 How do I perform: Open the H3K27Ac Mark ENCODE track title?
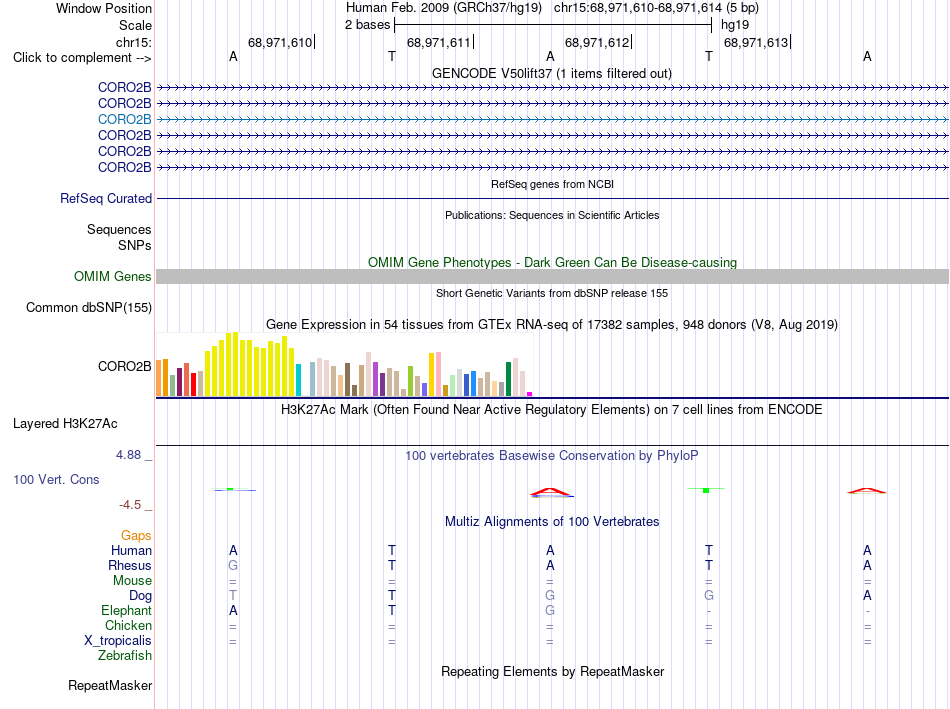(x=552, y=410)
